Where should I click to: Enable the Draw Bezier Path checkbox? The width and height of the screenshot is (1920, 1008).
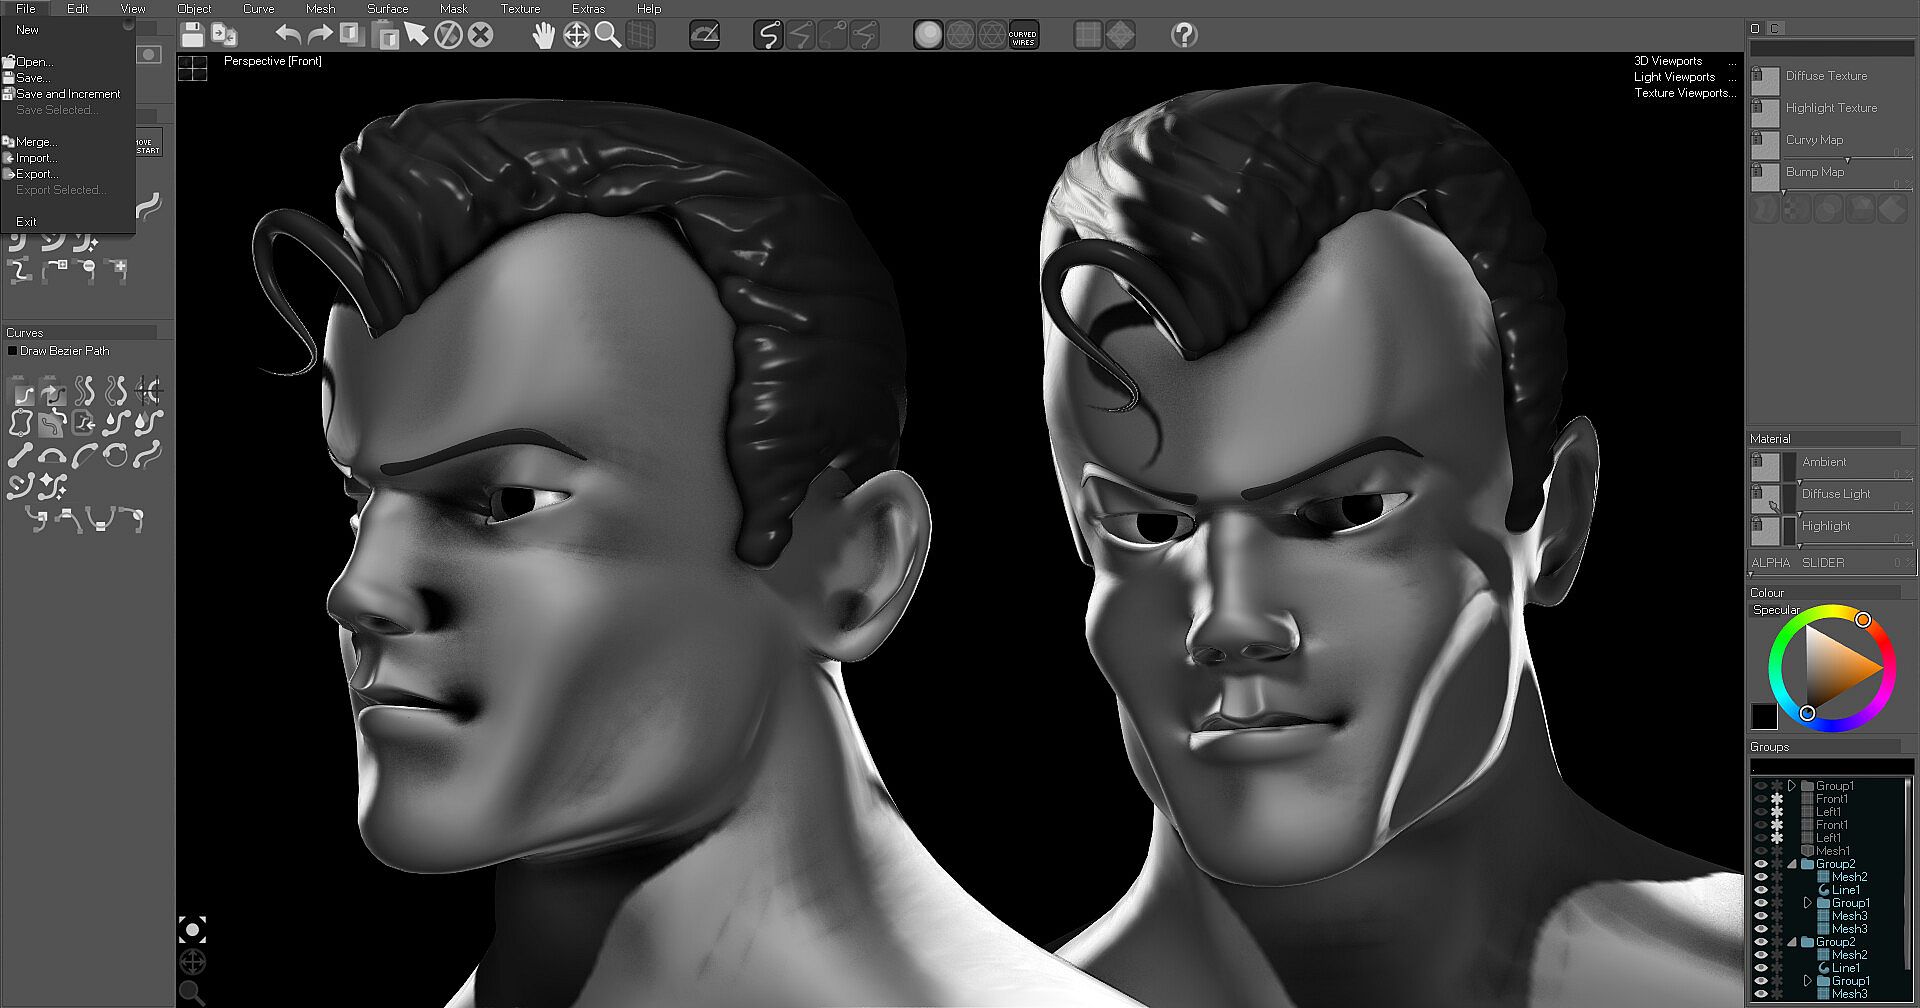point(12,351)
